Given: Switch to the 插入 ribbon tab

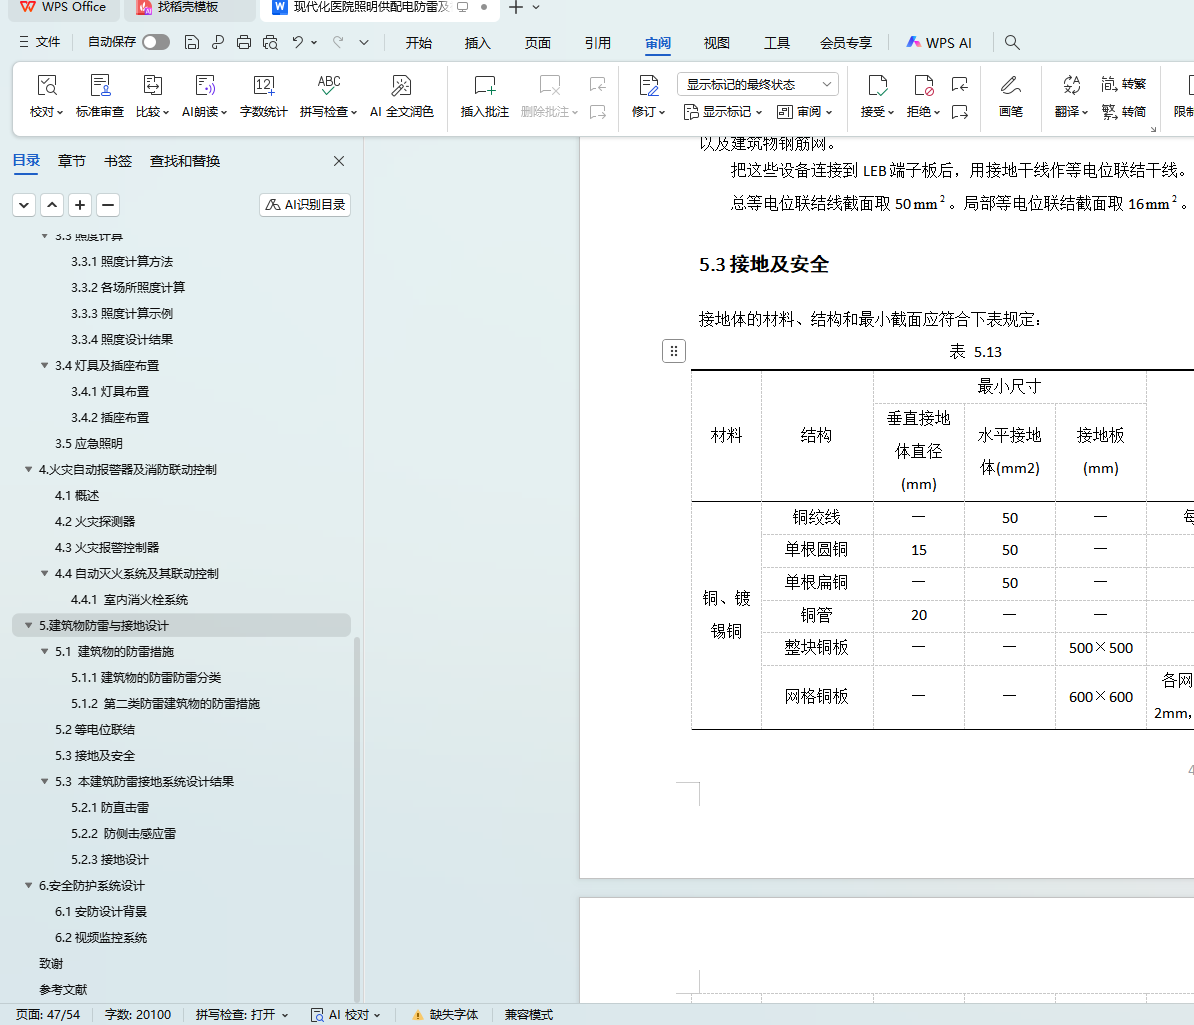Looking at the screenshot, I should (477, 43).
